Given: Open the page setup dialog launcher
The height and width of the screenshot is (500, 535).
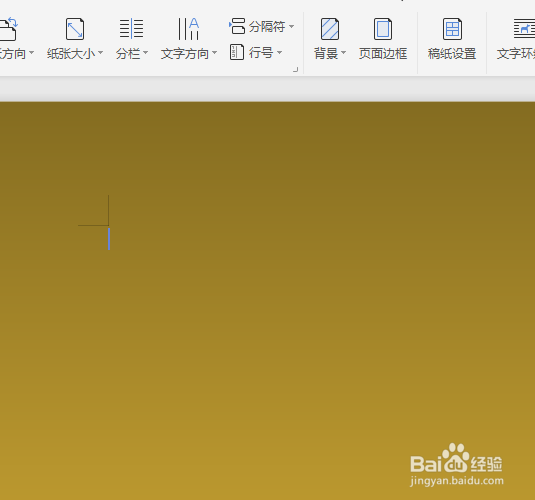Looking at the screenshot, I should pyautogui.click(x=295, y=70).
